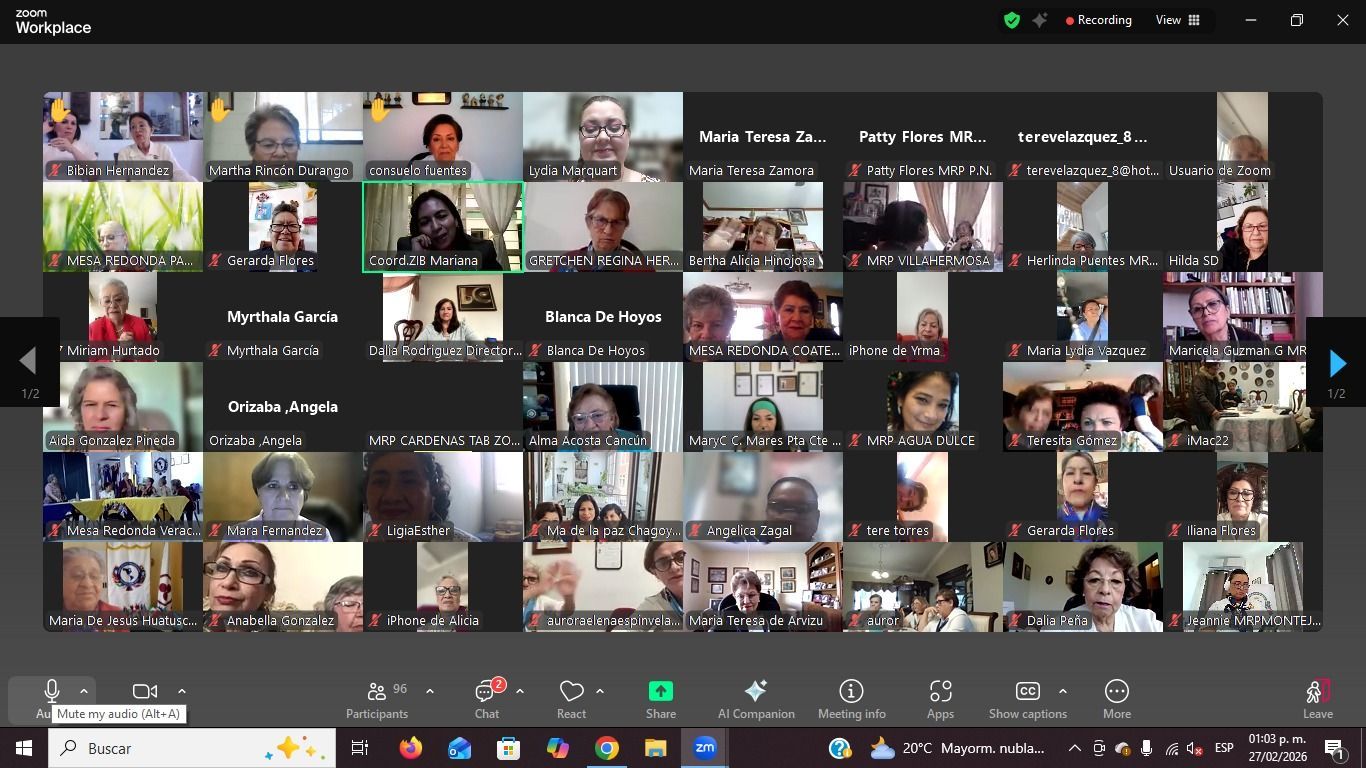Screen dimensions: 1366x768
Task: Show hidden system tray icons
Action: 1075,748
